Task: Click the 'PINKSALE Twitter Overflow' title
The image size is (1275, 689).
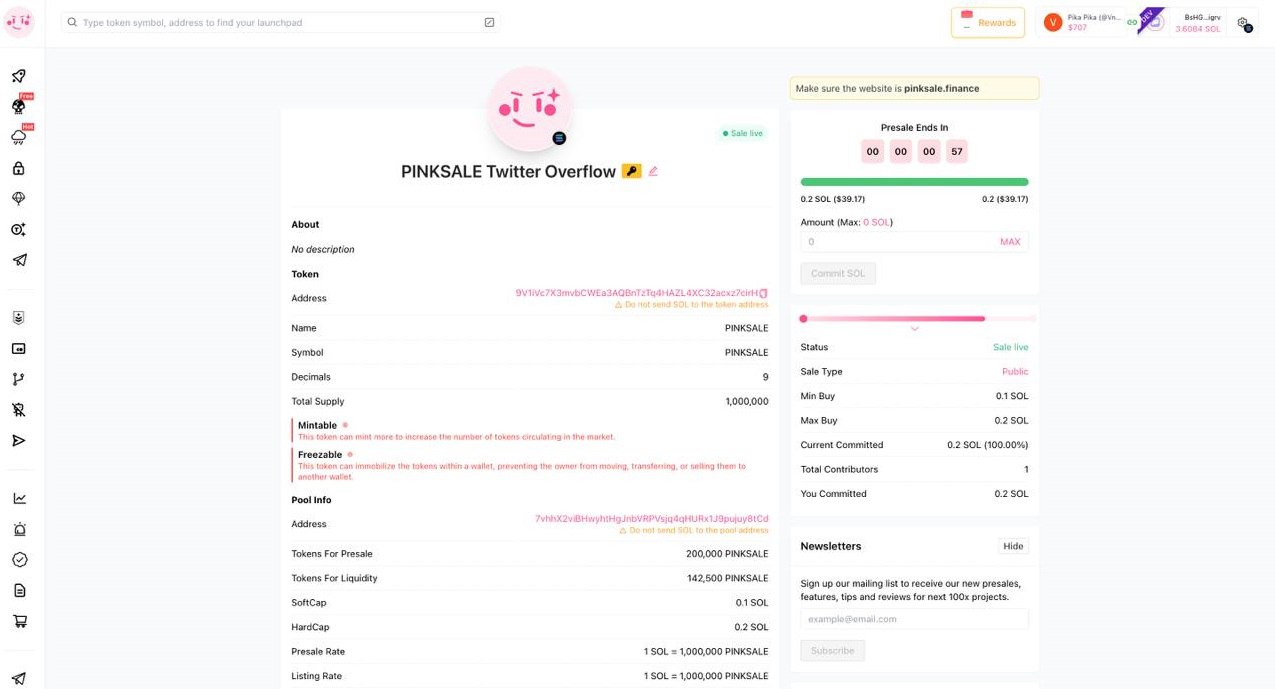Action: tap(508, 171)
